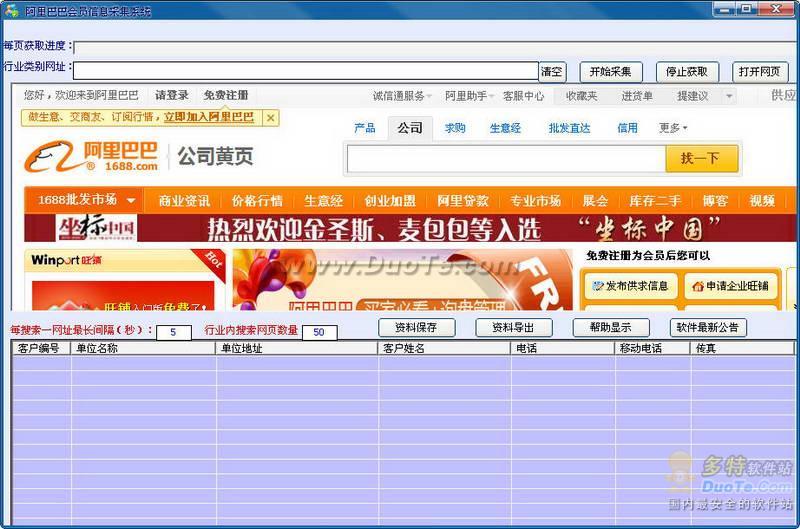This screenshot has width=800, height=529.
Task: Stop fetching with 停止获取 button
Action: click(687, 72)
